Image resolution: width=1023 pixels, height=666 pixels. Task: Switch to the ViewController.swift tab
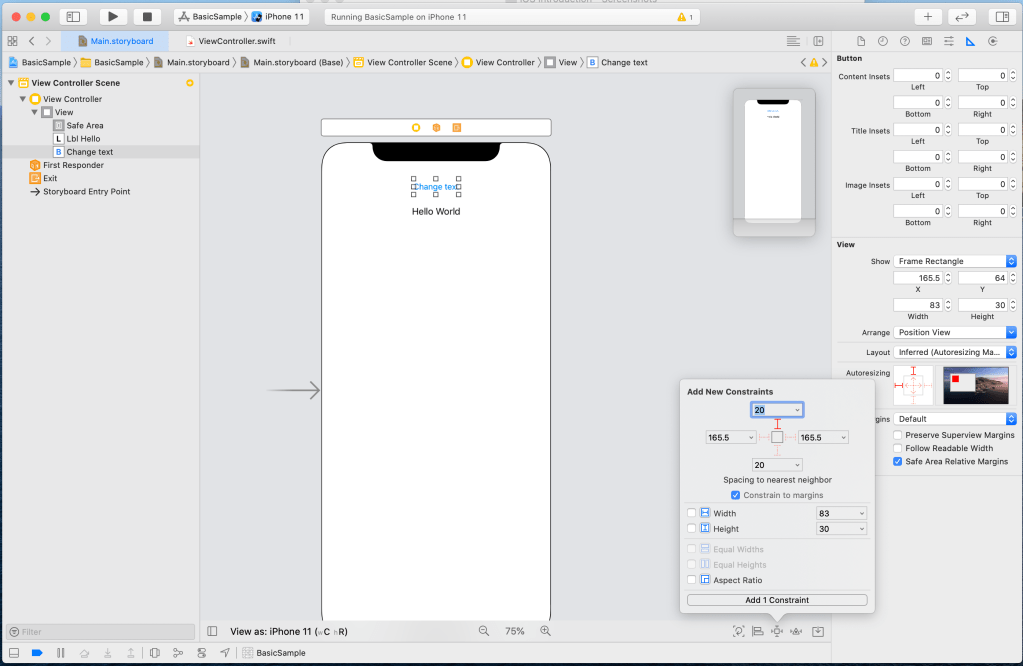coord(236,41)
